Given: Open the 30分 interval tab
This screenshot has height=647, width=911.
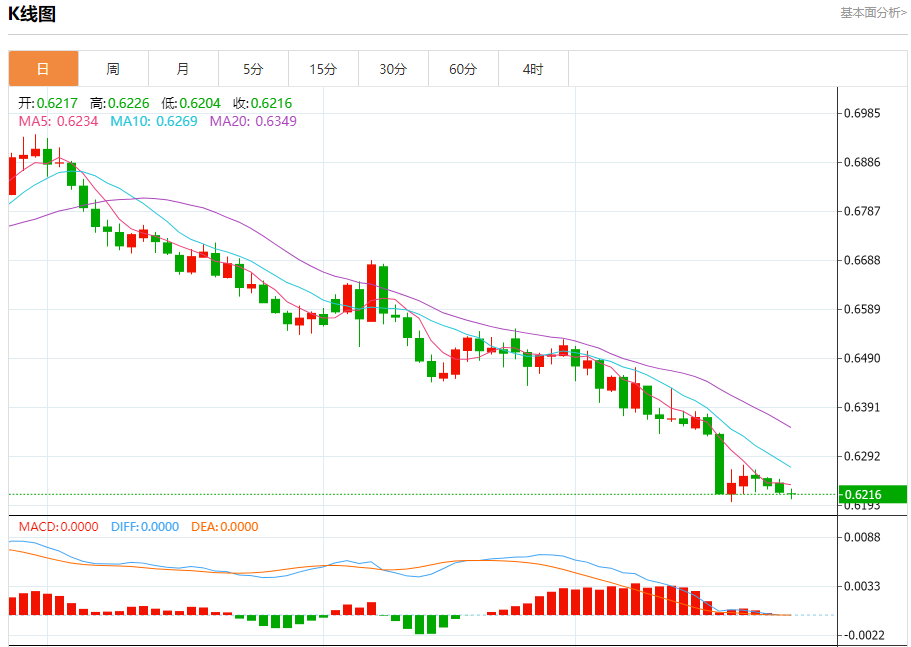Looking at the screenshot, I should tap(393, 69).
